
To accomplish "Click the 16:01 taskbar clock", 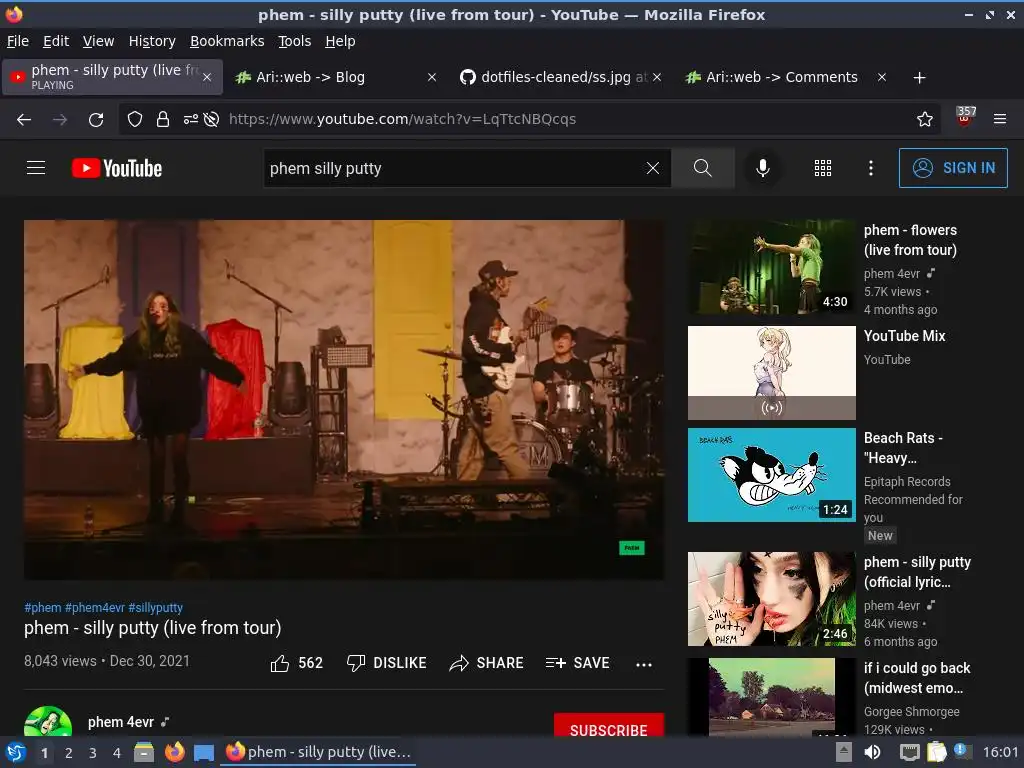I will coord(1000,752).
